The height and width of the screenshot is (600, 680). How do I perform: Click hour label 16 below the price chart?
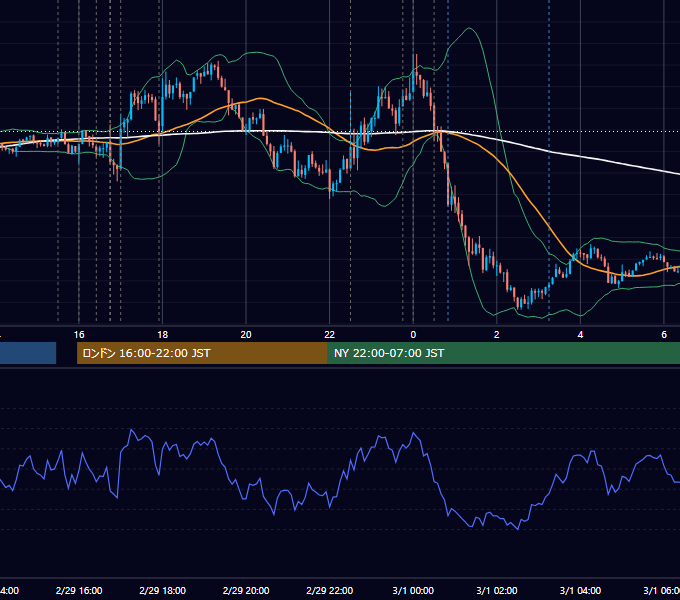coord(79,335)
